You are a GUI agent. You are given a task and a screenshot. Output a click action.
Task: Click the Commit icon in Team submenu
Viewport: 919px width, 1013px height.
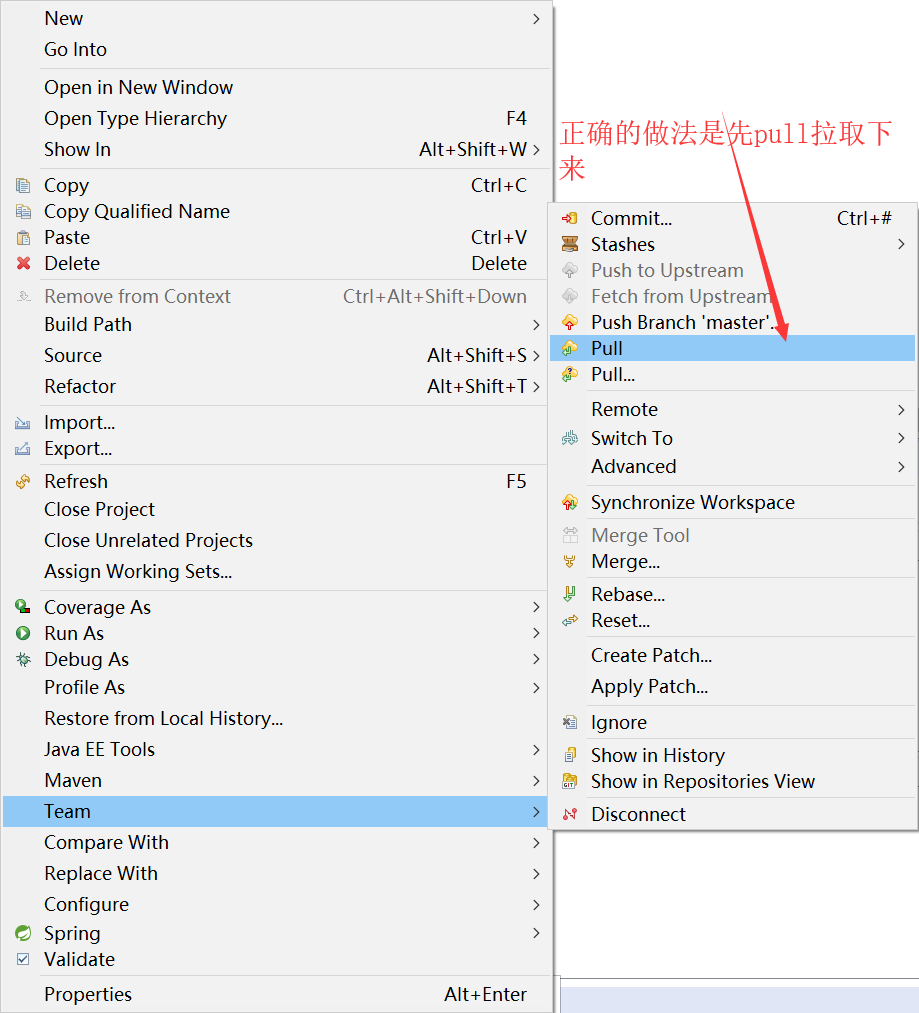(569, 218)
